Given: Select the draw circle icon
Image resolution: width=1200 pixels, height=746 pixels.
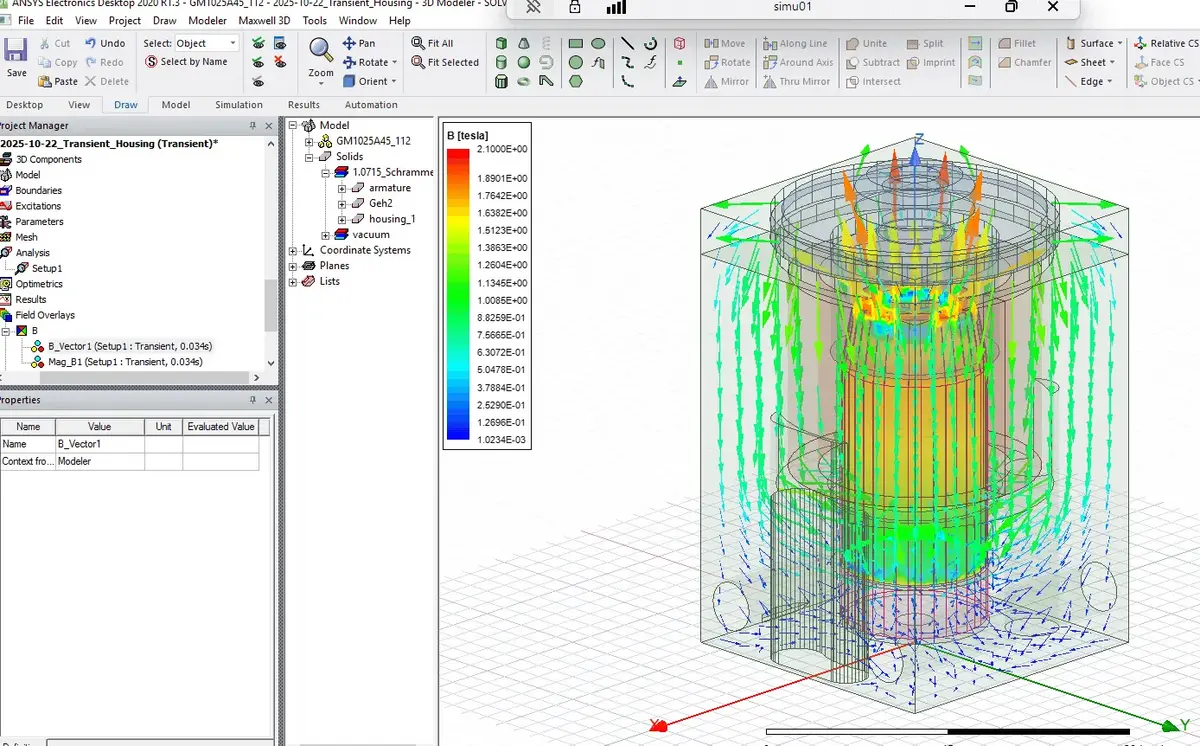Looking at the screenshot, I should click(x=576, y=62).
